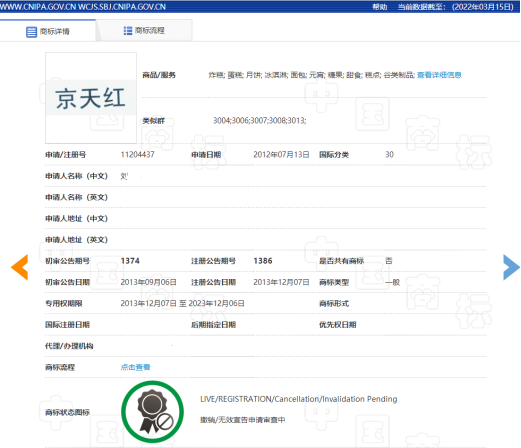Select application date 2012年07月13日
The image size is (521, 448).
click(x=281, y=155)
